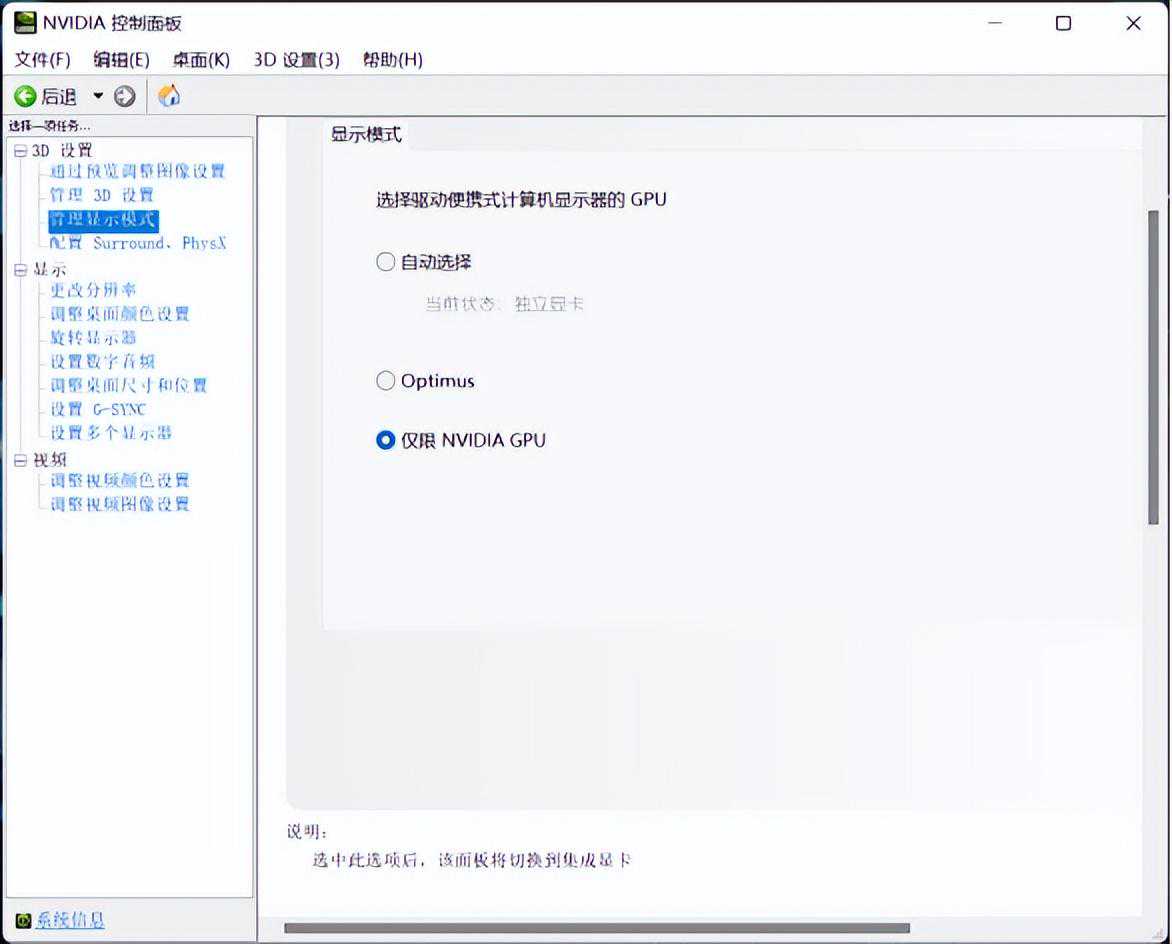Open 更改分辨率 in the sidebar
Viewport: 1172px width, 944px height.
(94, 290)
